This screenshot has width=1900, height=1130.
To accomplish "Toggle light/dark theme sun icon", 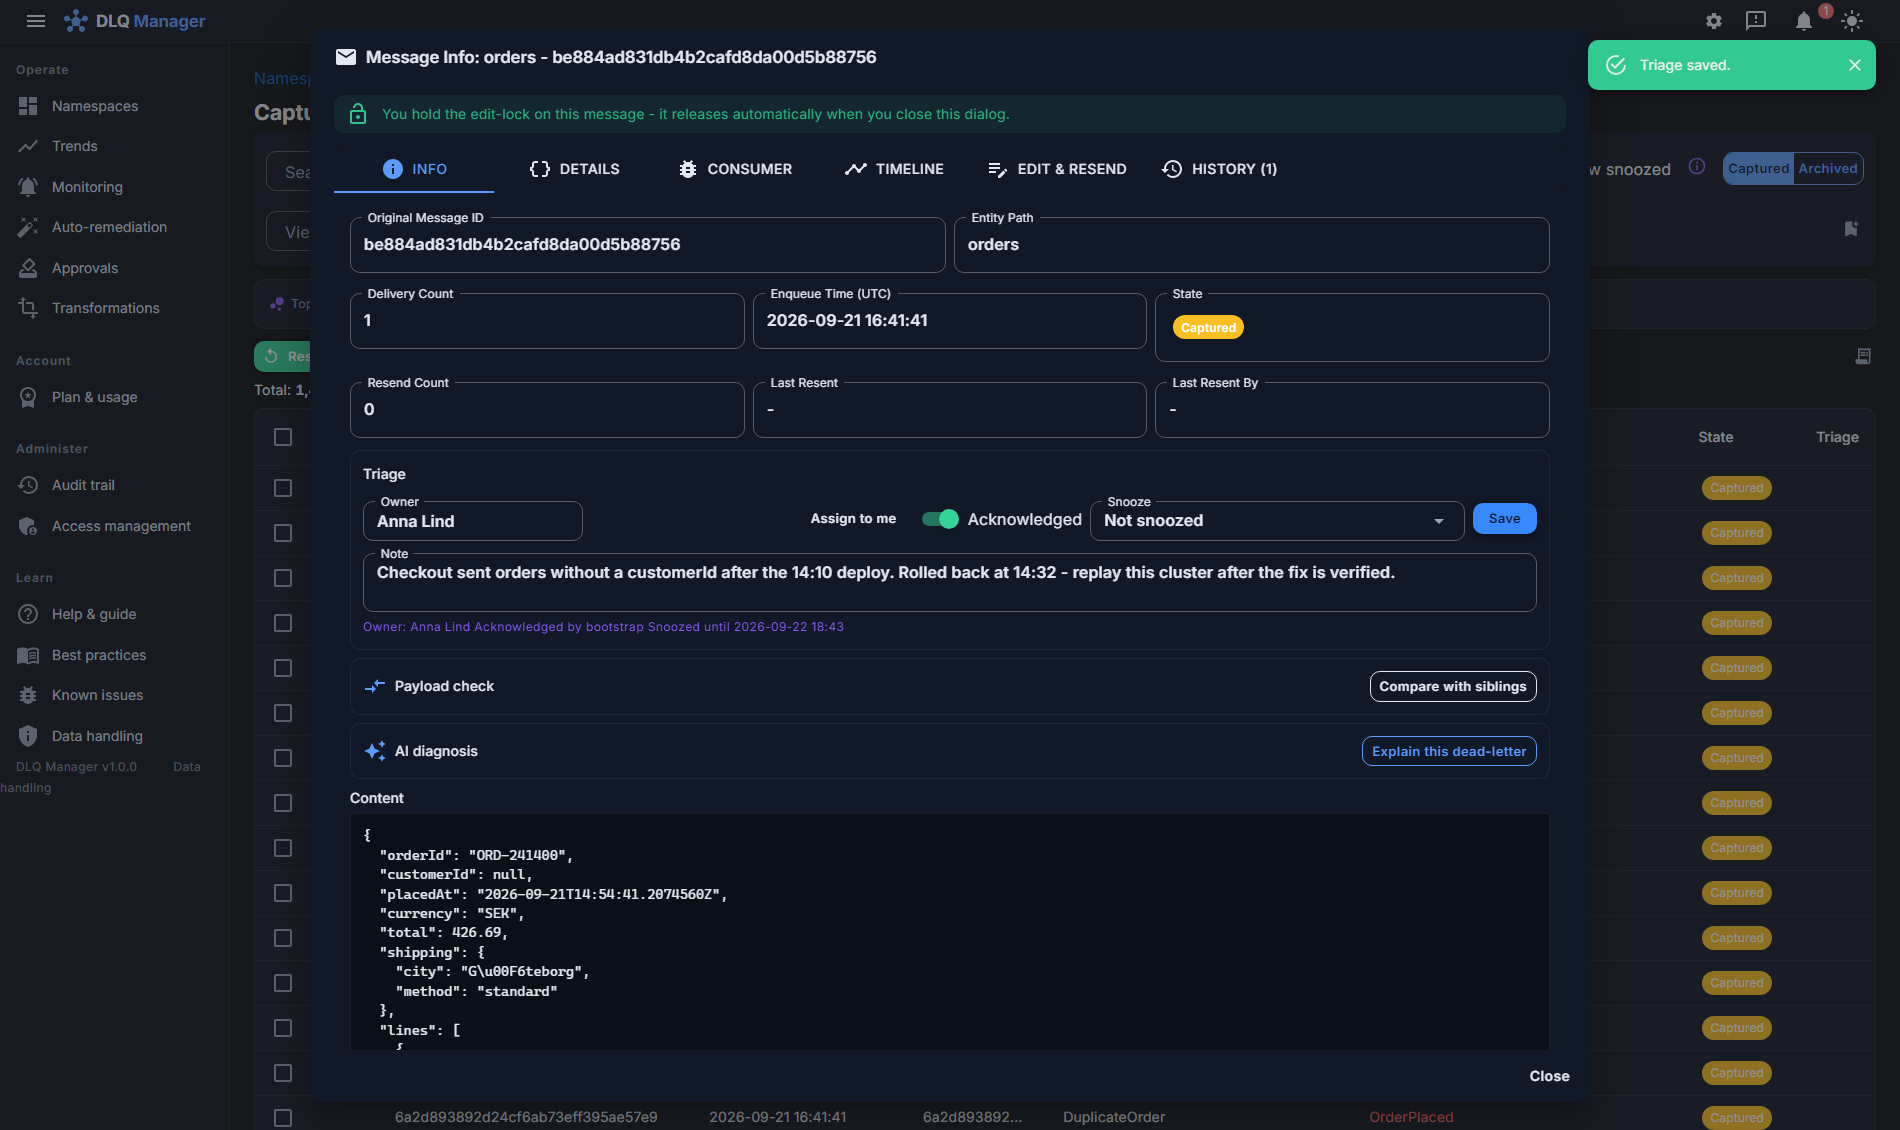I will click(x=1852, y=21).
